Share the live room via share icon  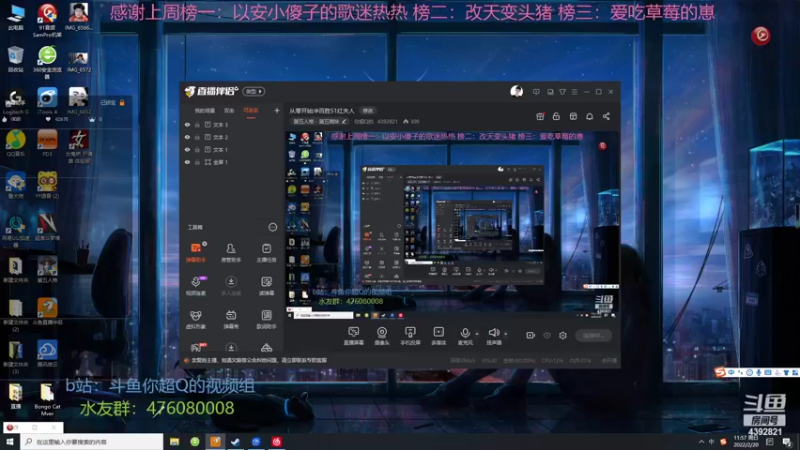point(606,116)
